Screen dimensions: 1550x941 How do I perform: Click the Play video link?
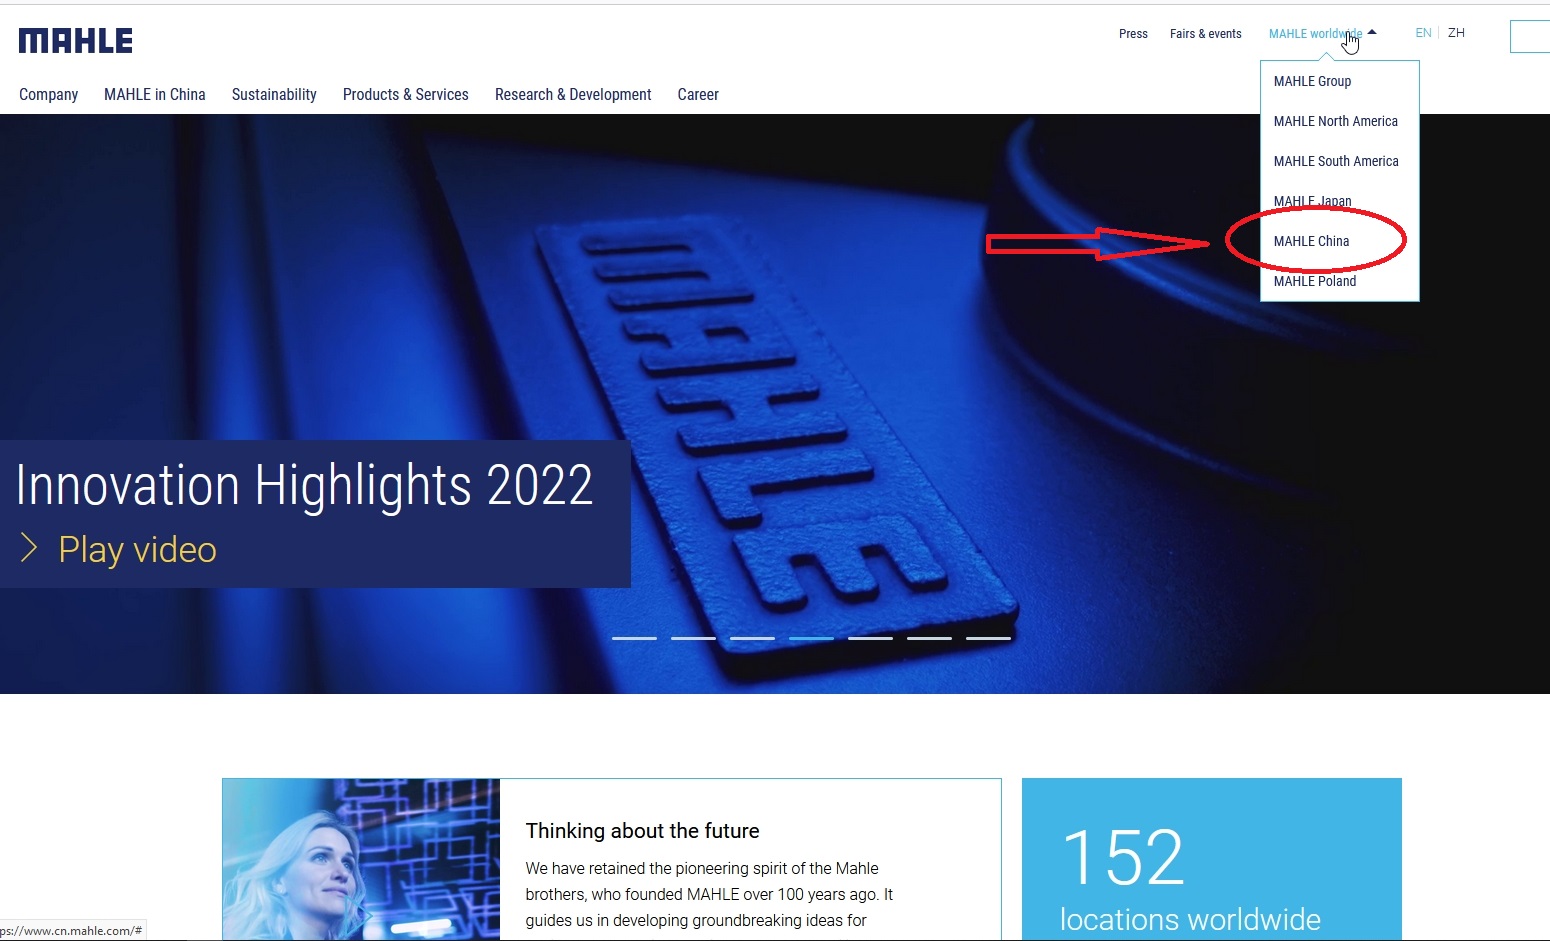137,550
